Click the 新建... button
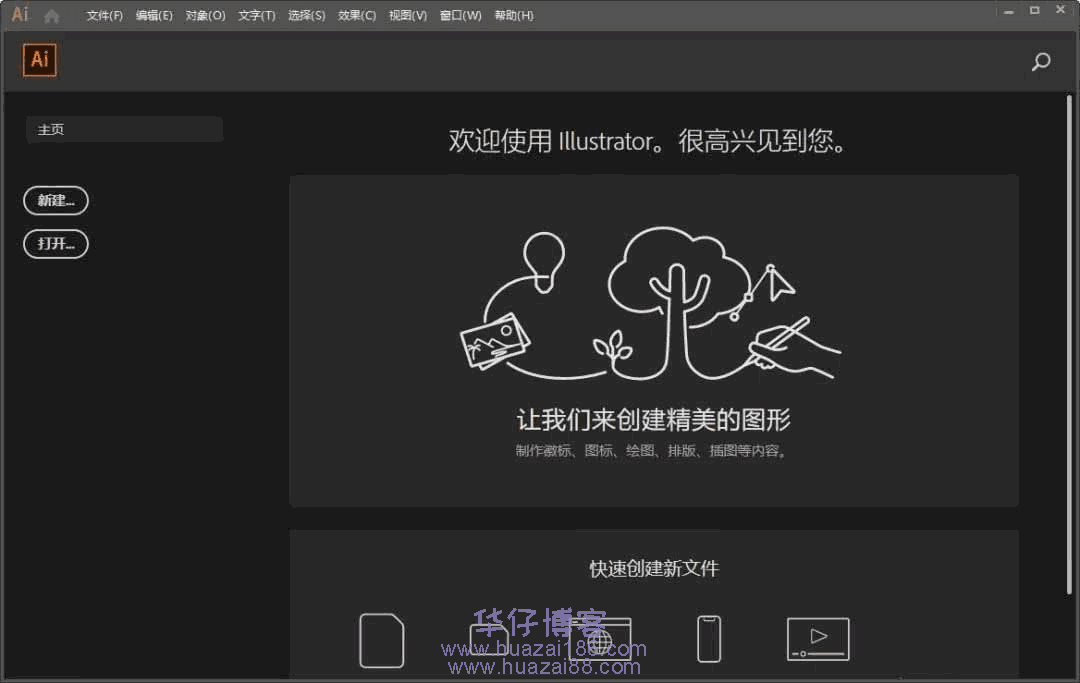This screenshot has width=1080, height=683. pyautogui.click(x=56, y=200)
